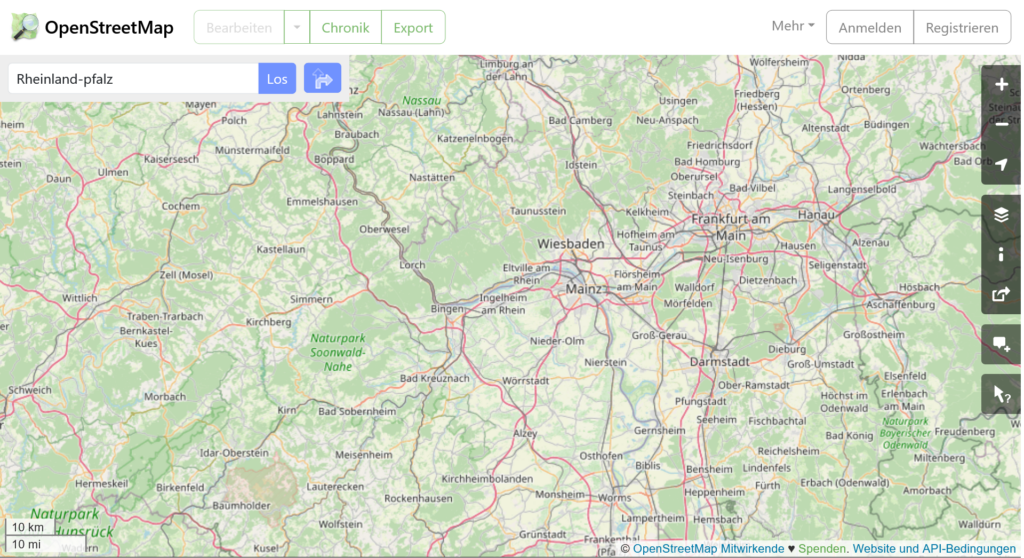This screenshot has width=1024, height=558.
Task: Click the Registrieren button
Action: (961, 27)
